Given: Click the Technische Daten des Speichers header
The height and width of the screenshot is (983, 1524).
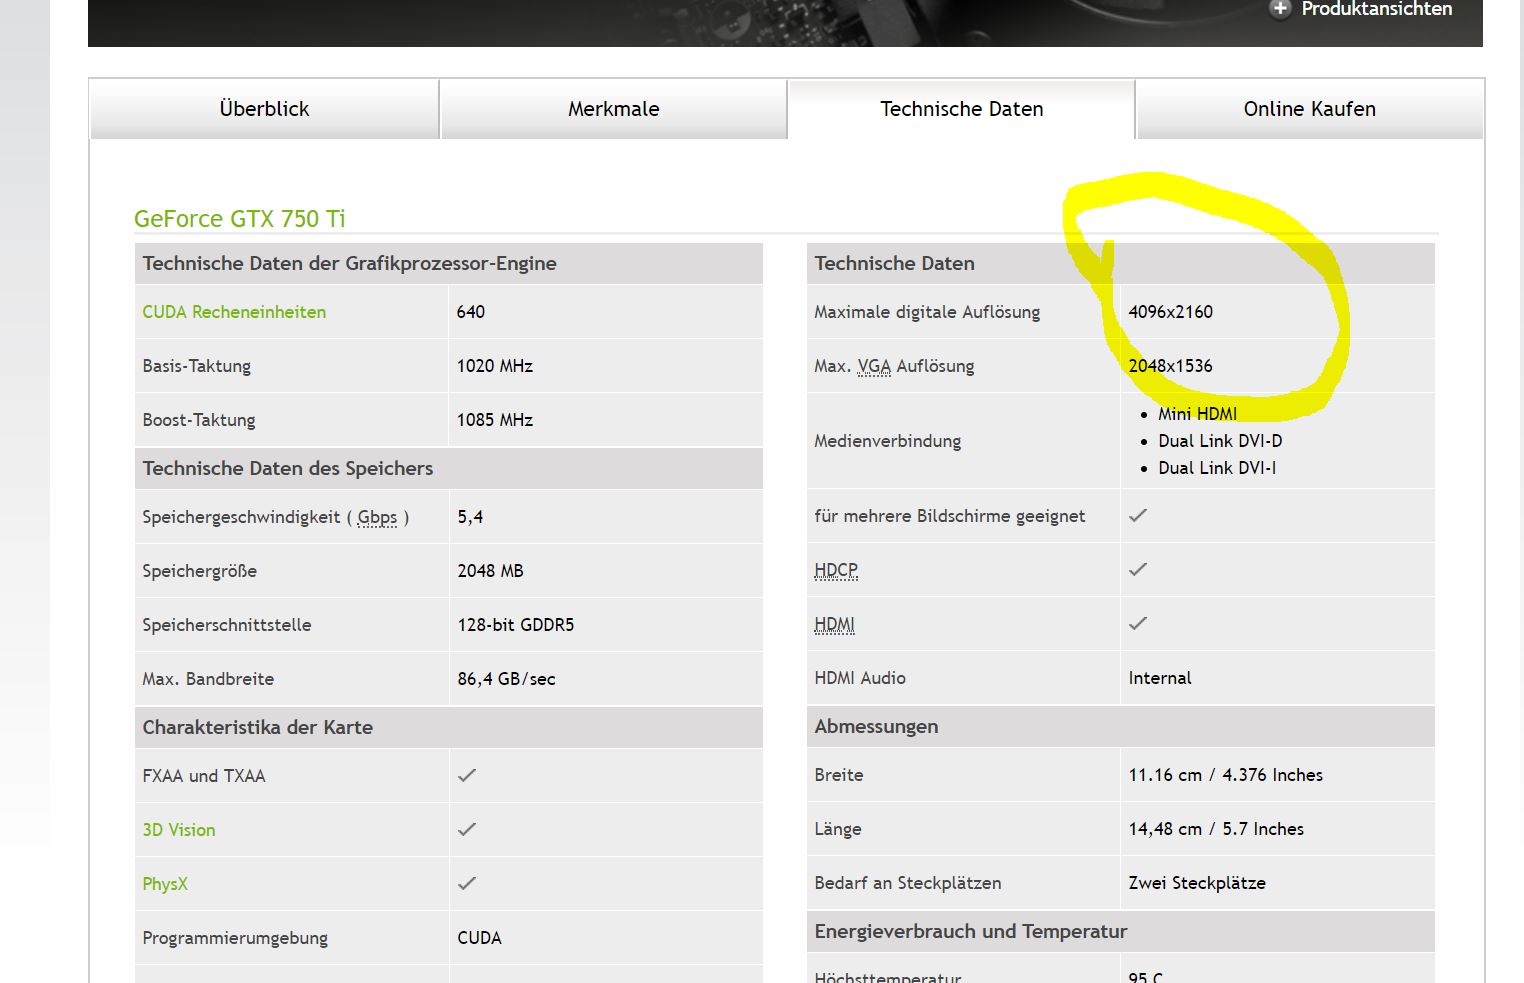Looking at the screenshot, I should tap(288, 468).
